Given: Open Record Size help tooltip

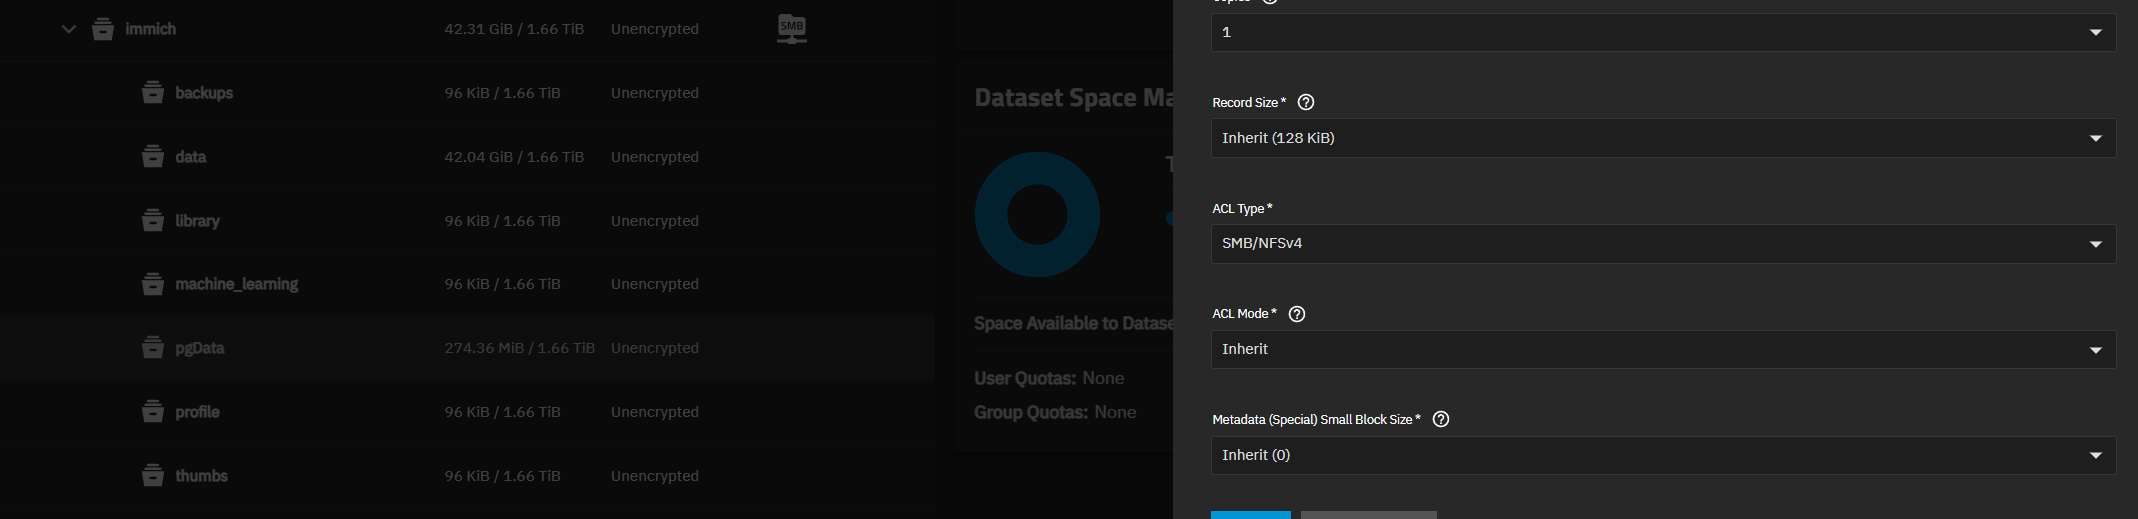Looking at the screenshot, I should (x=1306, y=102).
